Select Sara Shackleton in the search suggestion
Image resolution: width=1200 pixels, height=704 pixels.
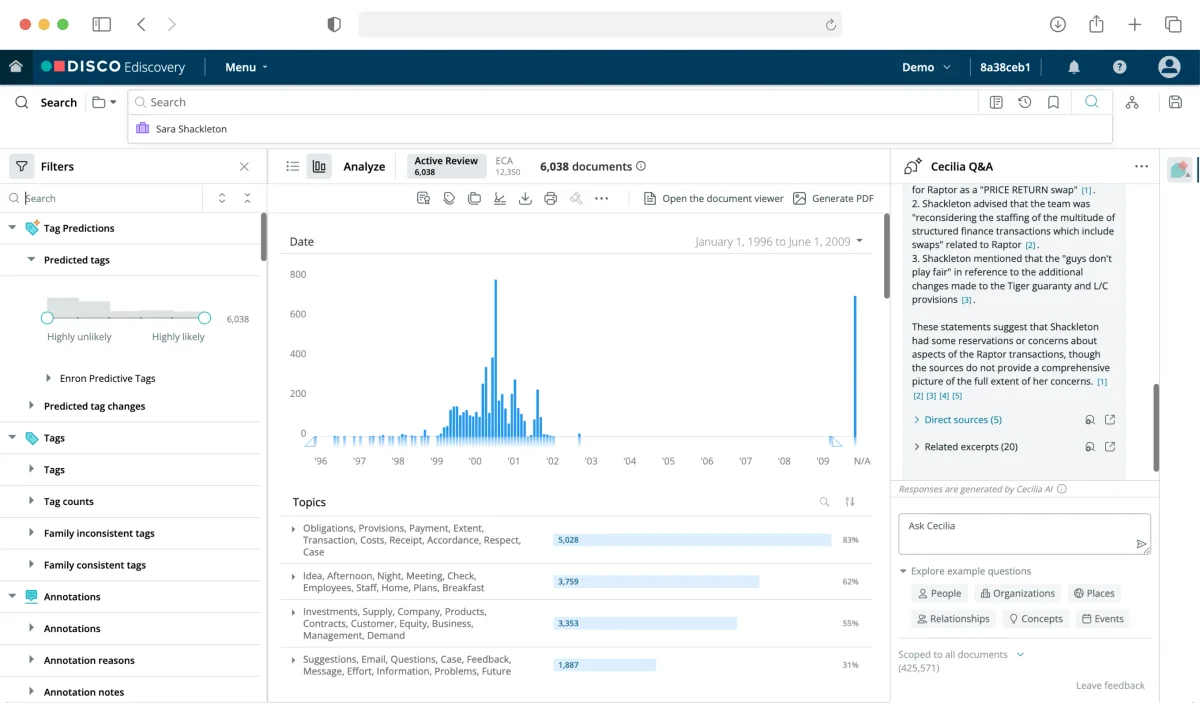190,129
